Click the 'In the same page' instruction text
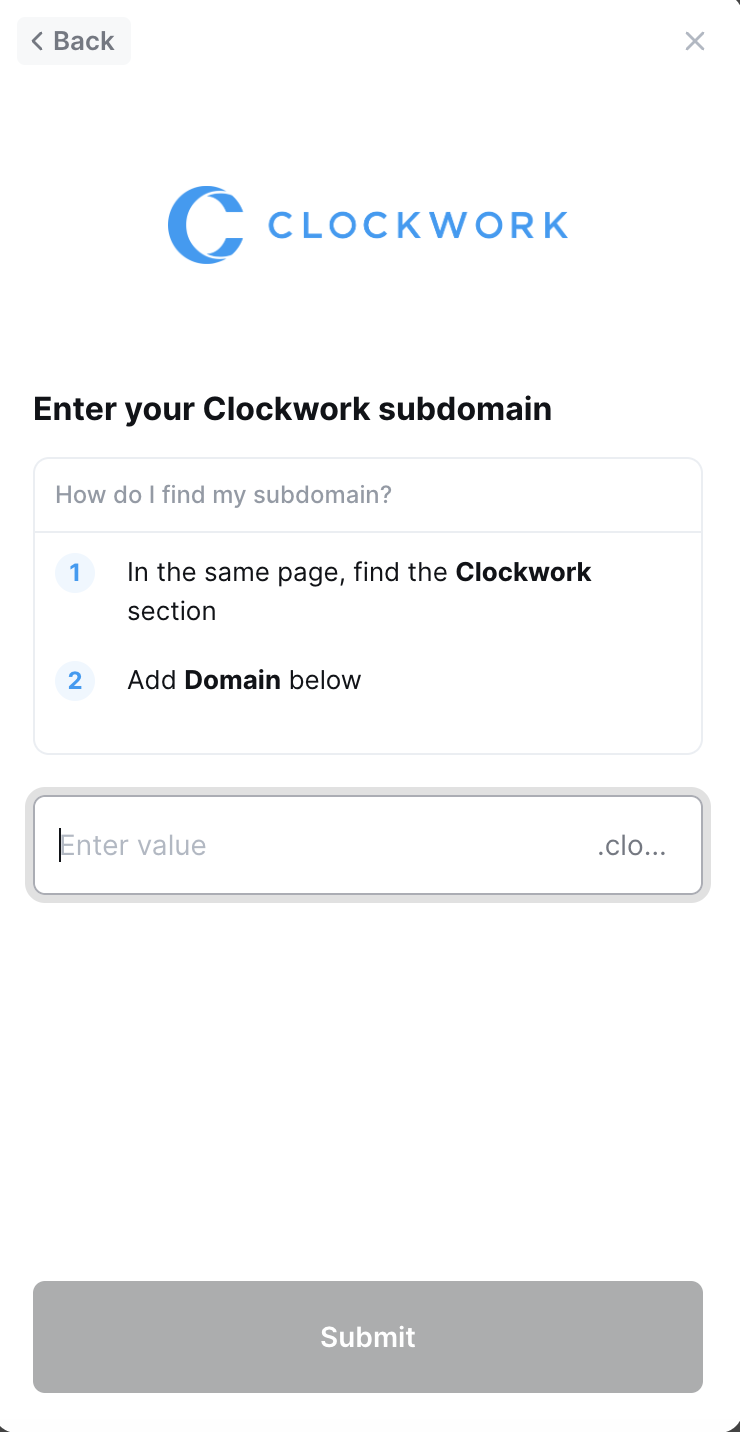The height and width of the screenshot is (1432, 740). tap(288, 573)
